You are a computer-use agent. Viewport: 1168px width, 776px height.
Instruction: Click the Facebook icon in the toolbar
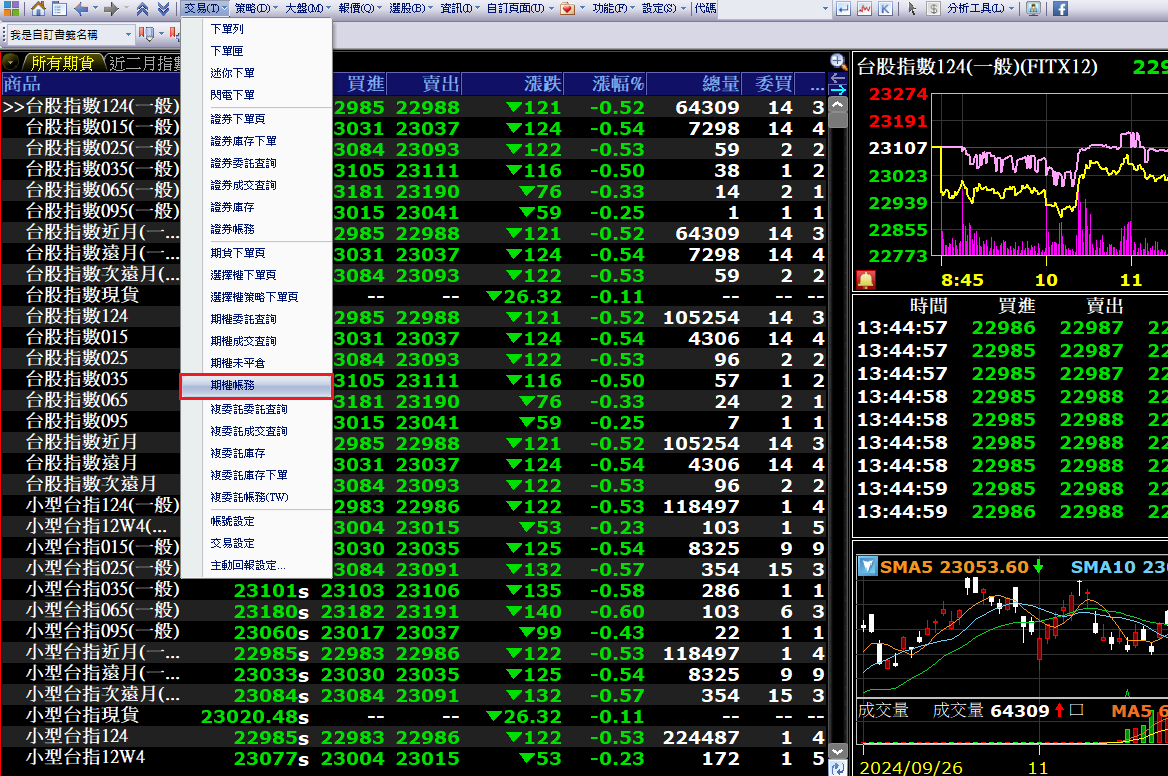(x=1060, y=9)
